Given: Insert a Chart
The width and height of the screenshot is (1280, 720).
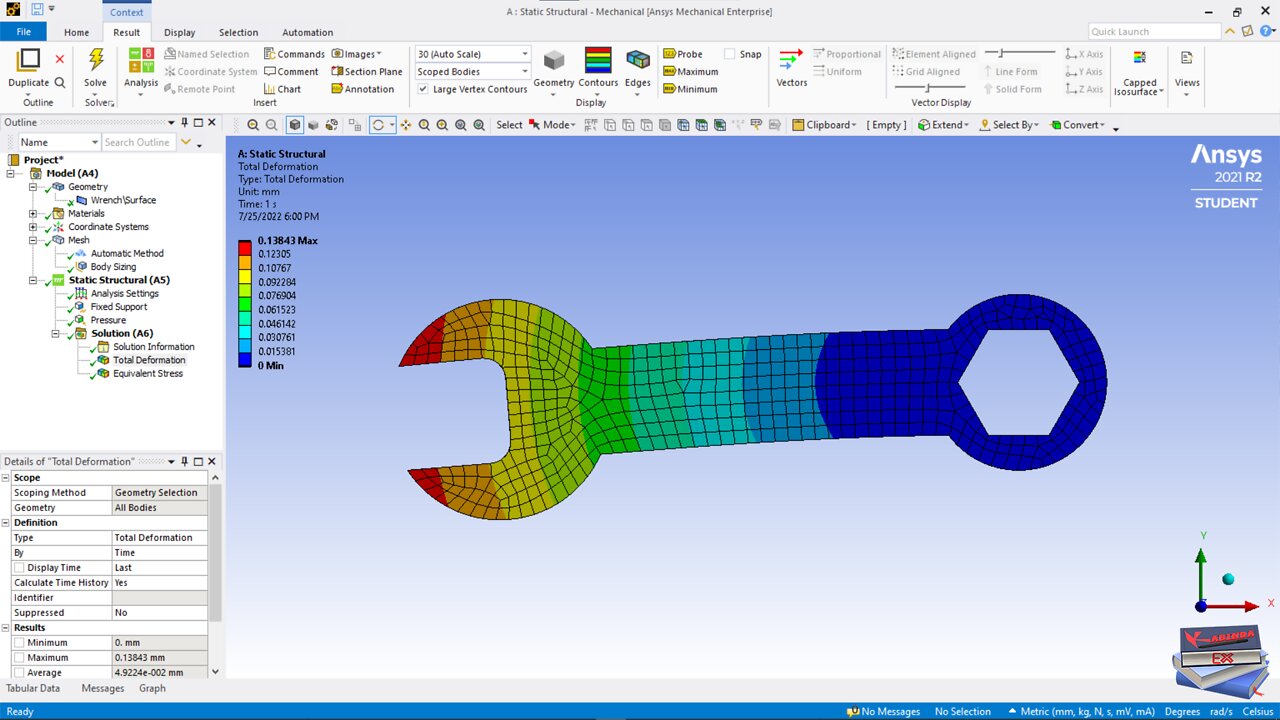Looking at the screenshot, I should (282, 89).
